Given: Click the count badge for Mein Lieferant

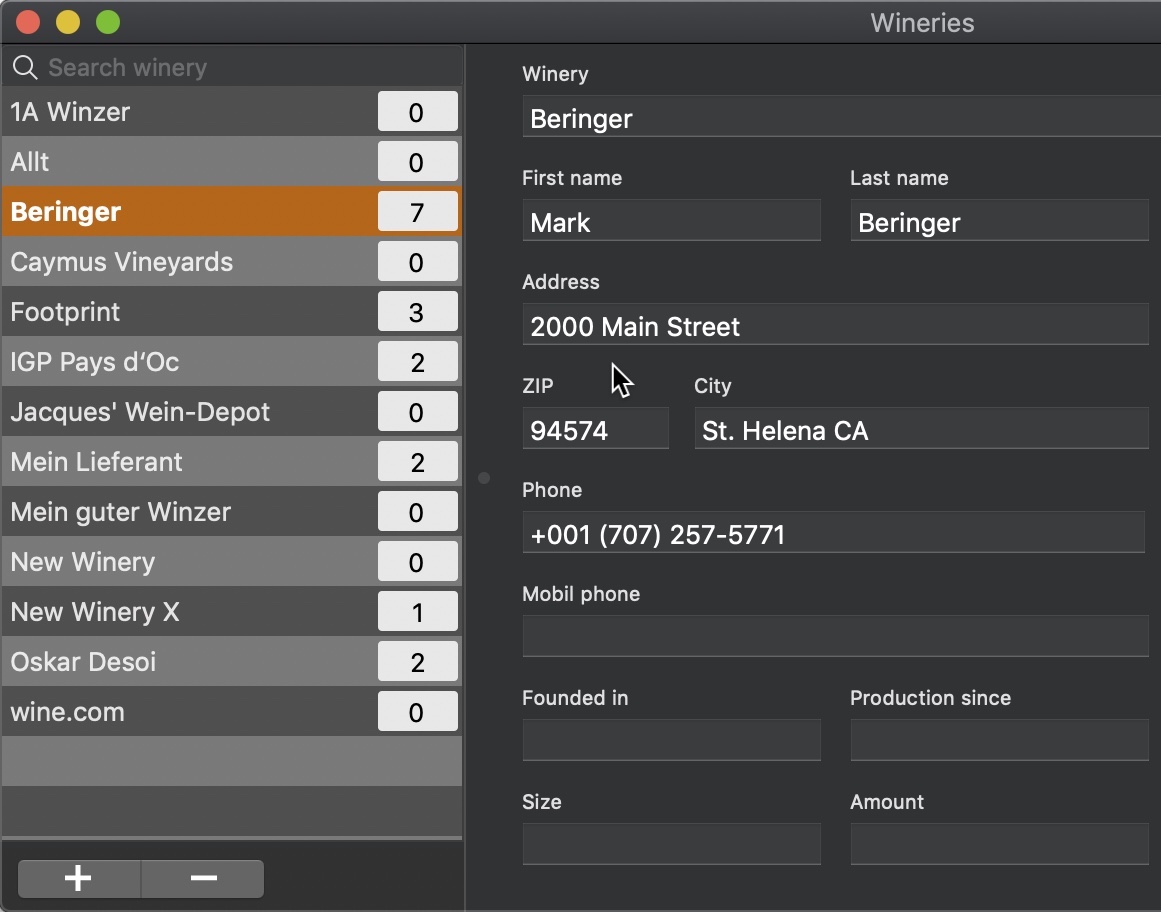Looking at the screenshot, I should 418,462.
